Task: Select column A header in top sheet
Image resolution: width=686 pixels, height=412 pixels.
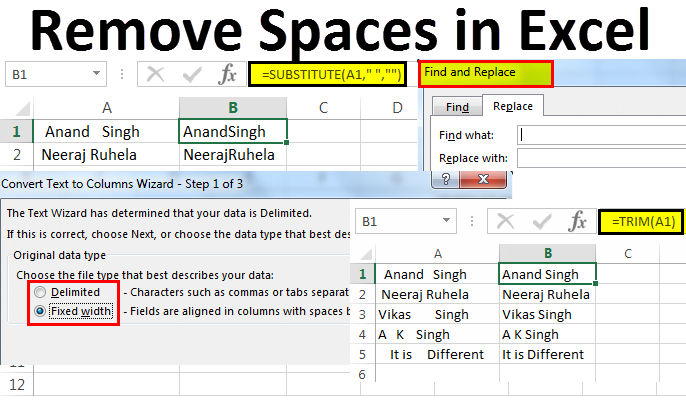Action: [106, 108]
